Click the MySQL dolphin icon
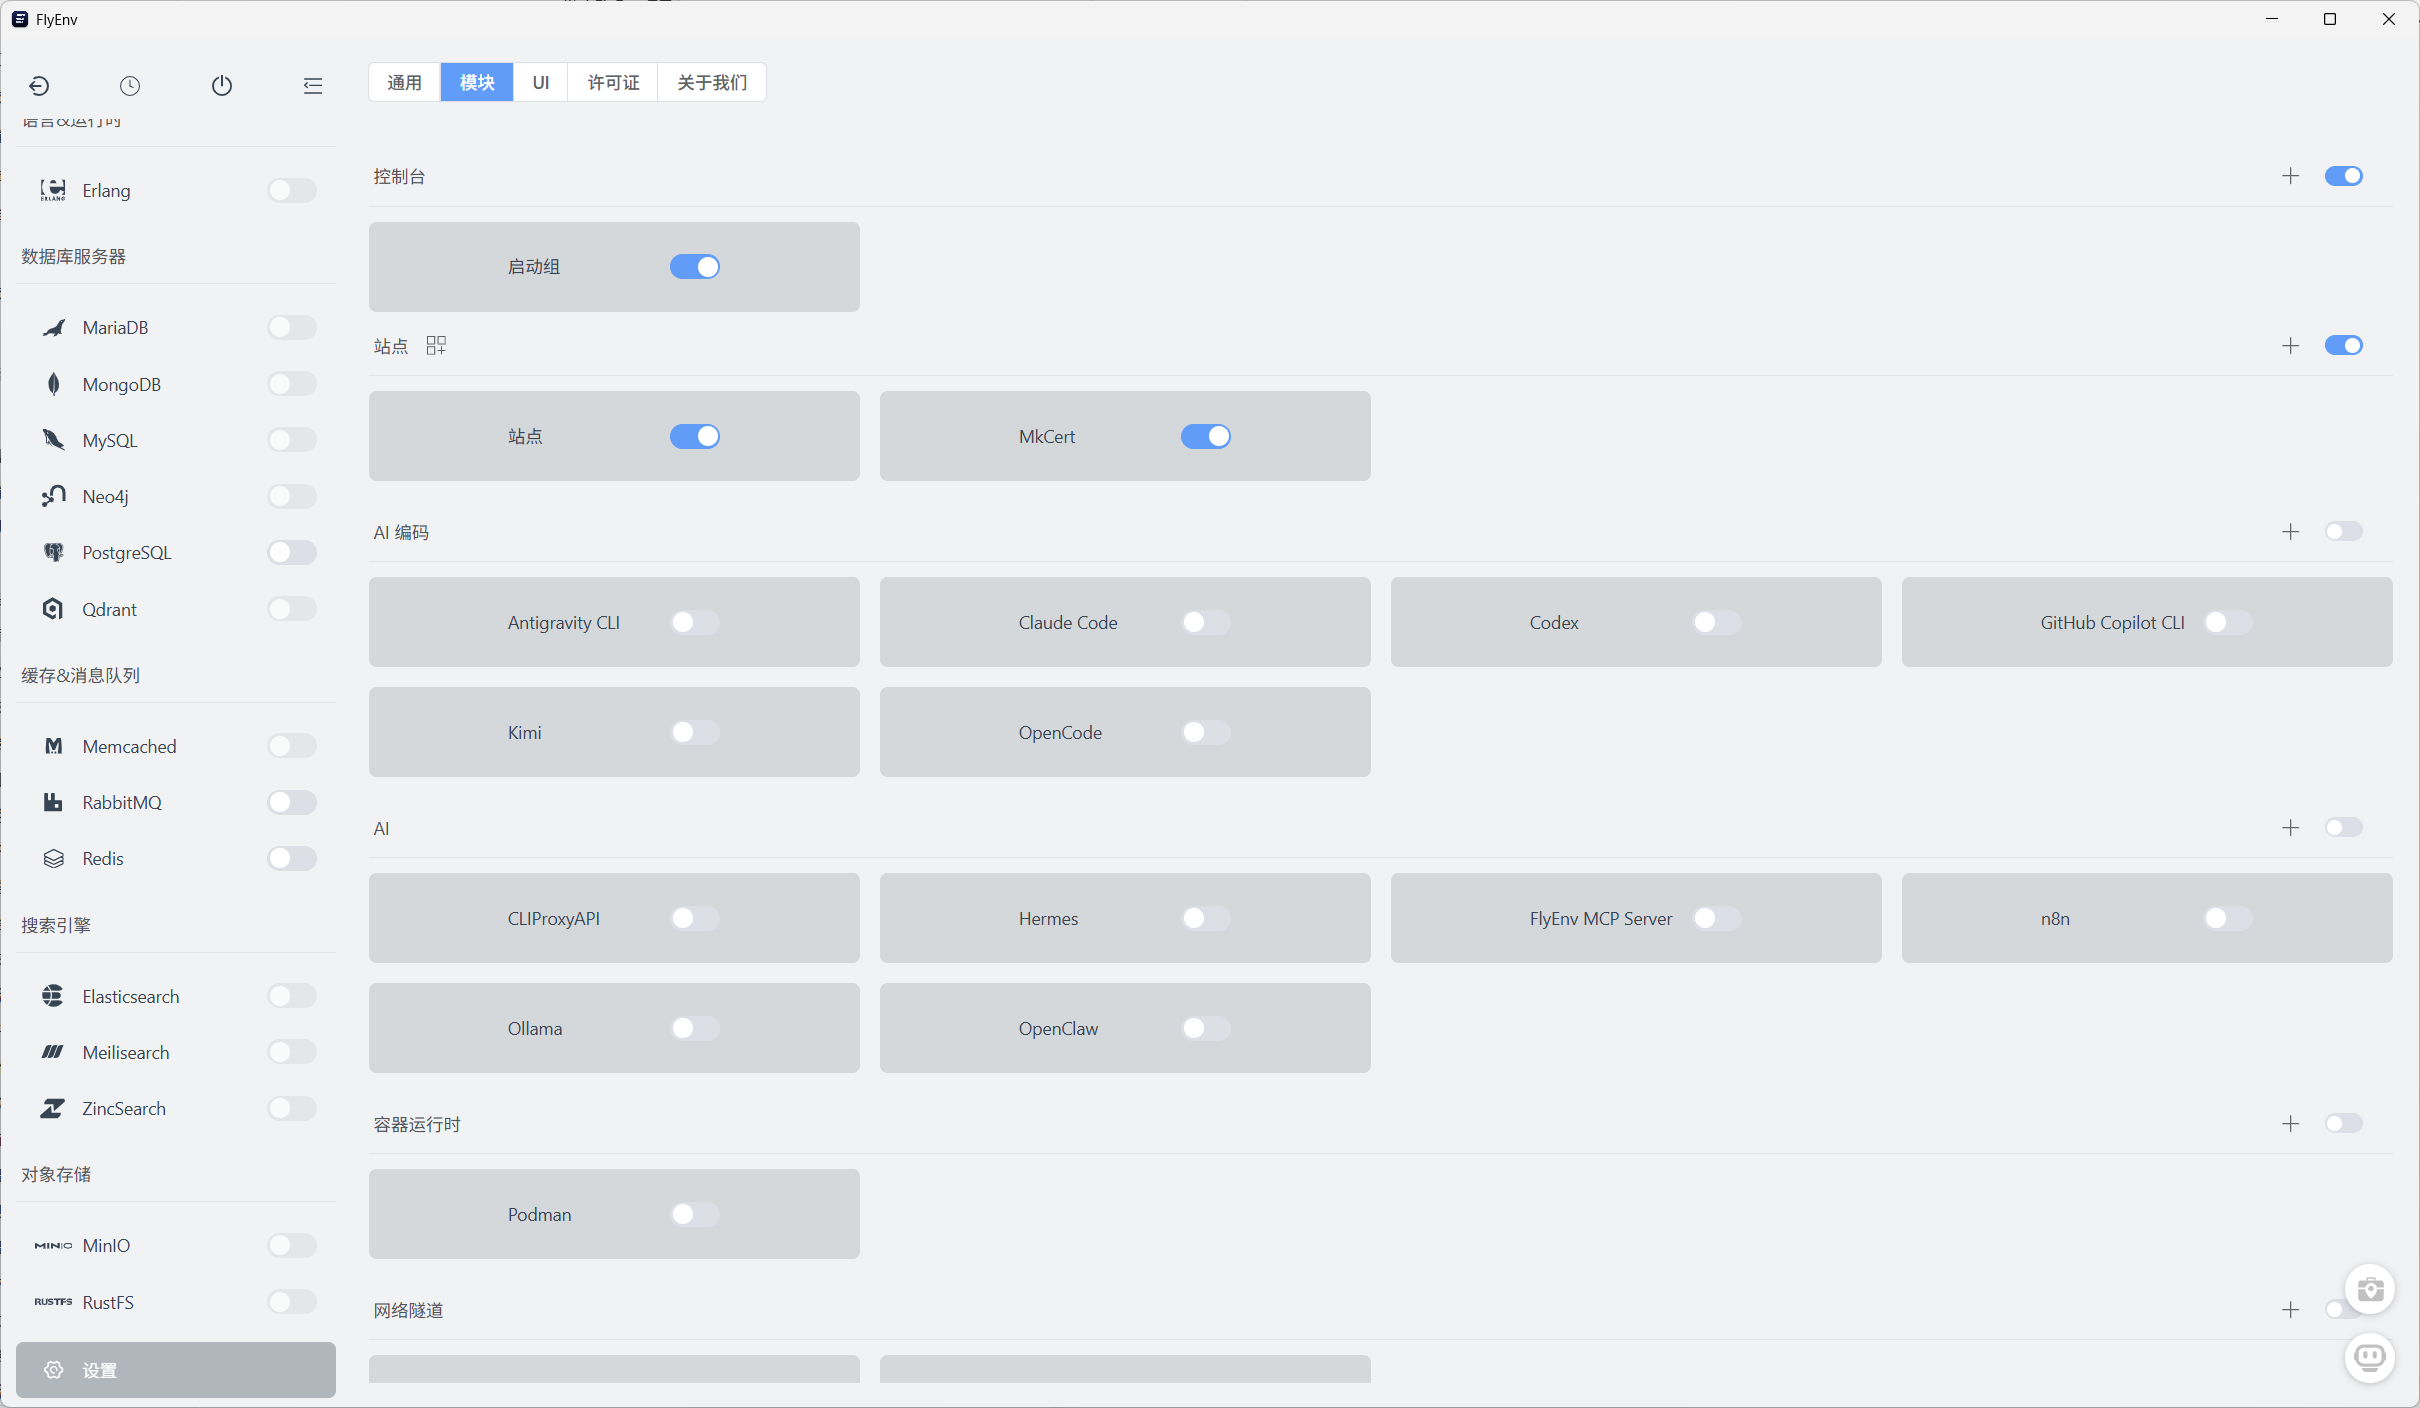Image resolution: width=2420 pixels, height=1408 pixels. coord(53,440)
